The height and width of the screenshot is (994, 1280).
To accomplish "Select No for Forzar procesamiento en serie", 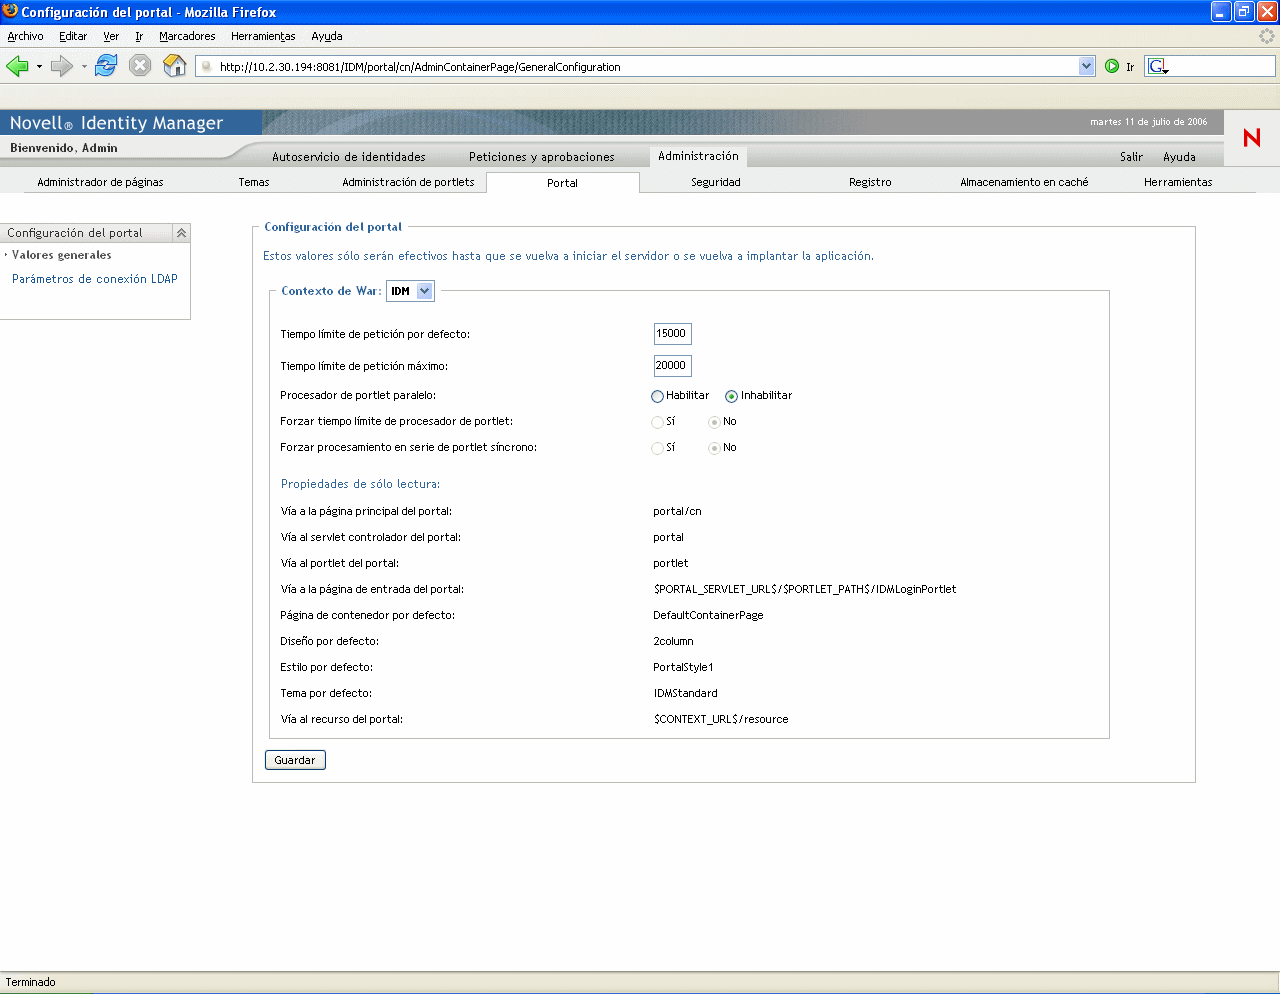I will pos(714,448).
